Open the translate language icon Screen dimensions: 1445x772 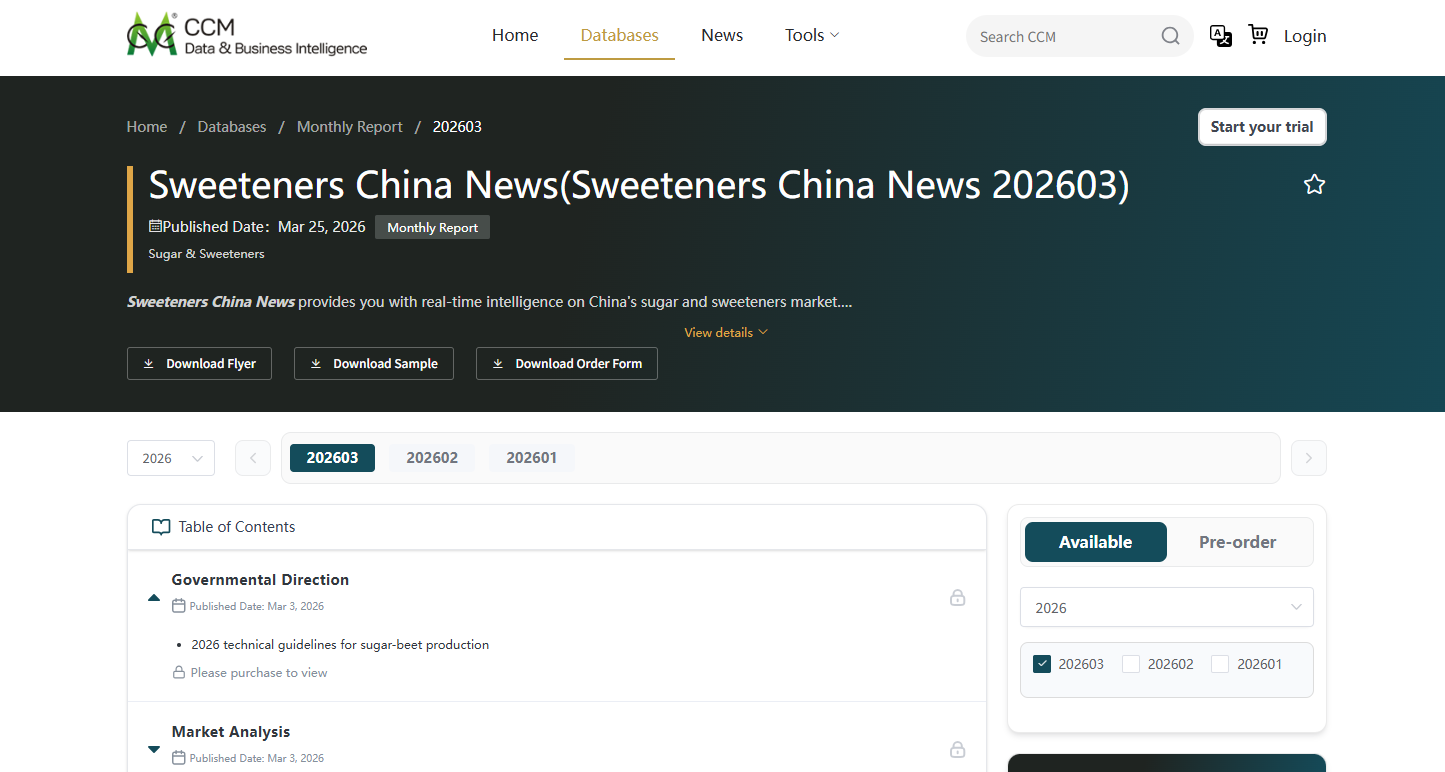pyautogui.click(x=1220, y=35)
